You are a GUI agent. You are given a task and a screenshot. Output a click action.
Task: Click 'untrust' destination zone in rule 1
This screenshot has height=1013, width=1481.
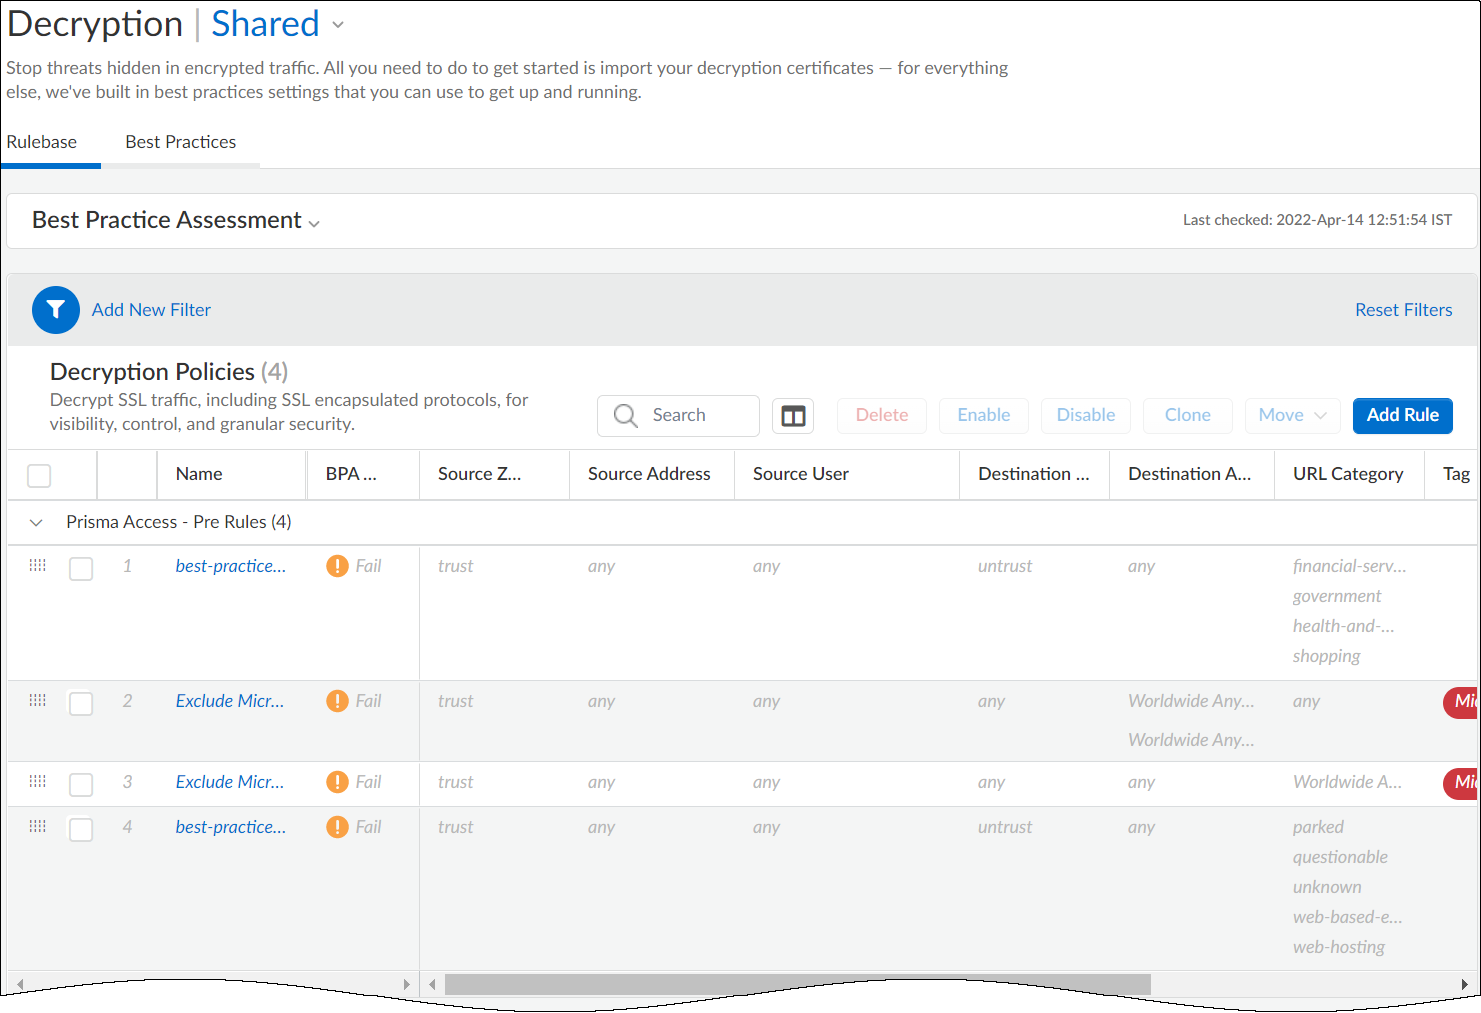coord(1005,566)
